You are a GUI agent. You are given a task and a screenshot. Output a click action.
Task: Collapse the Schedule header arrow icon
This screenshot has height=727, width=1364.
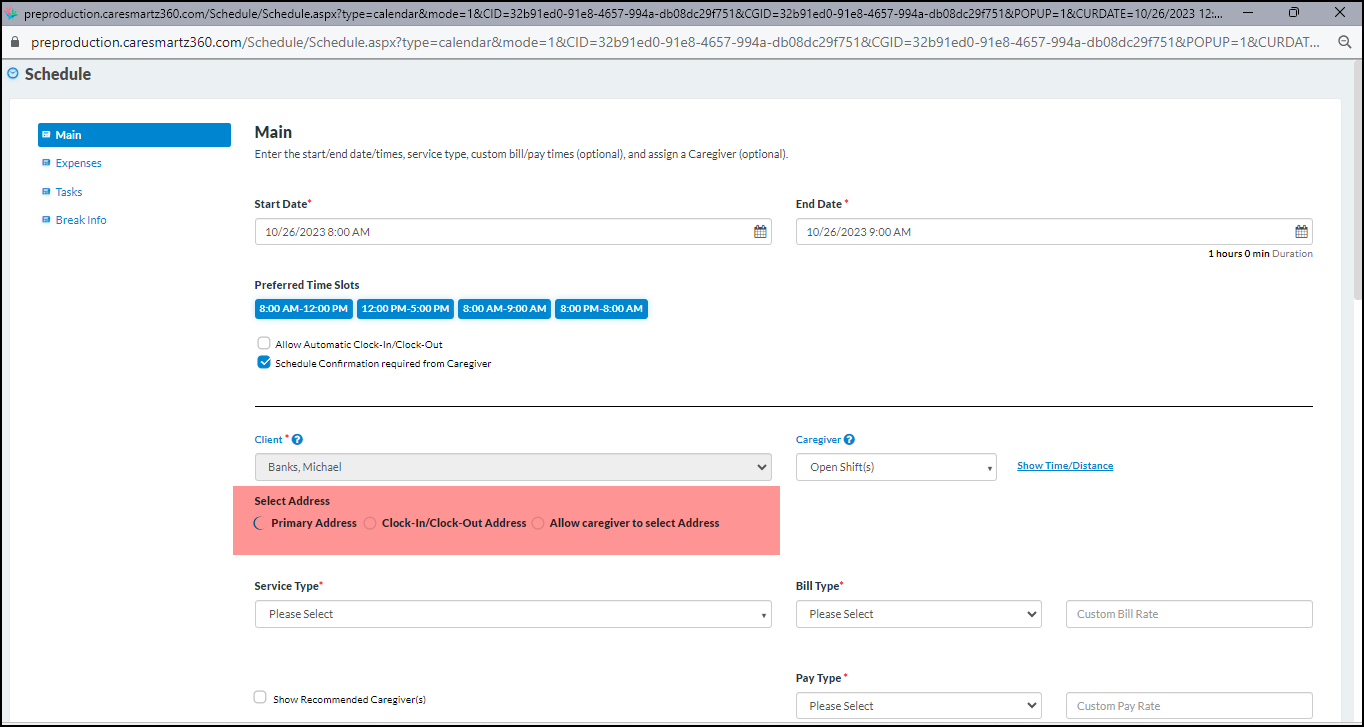click(13, 74)
